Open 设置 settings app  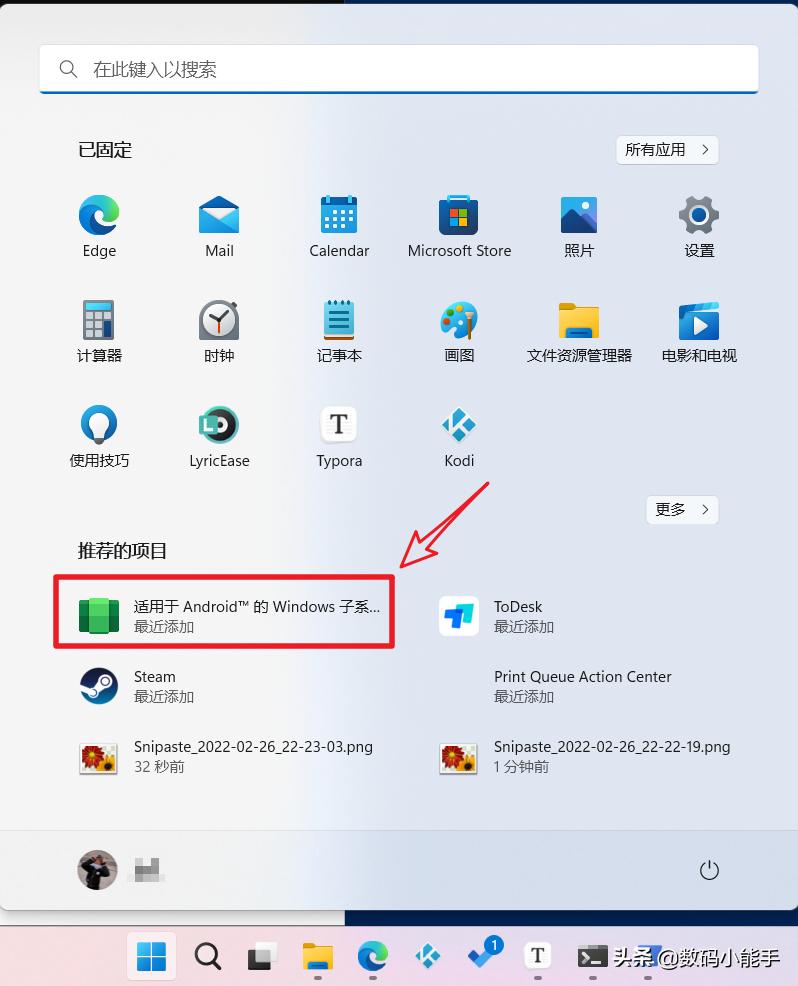(699, 227)
